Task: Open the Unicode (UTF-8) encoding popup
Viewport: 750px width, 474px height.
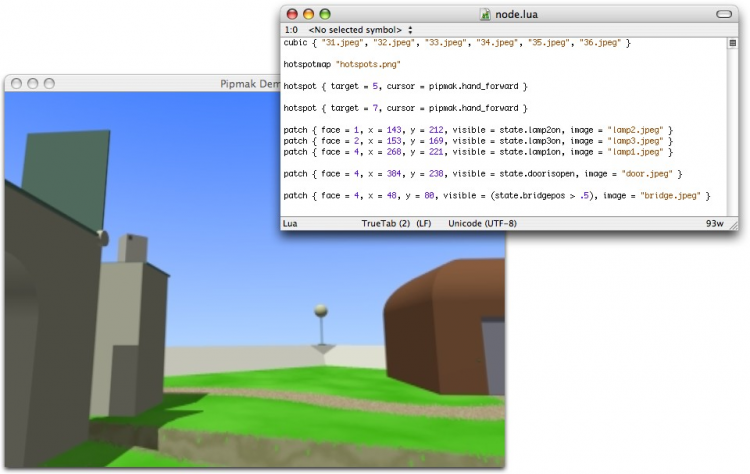Action: point(482,223)
